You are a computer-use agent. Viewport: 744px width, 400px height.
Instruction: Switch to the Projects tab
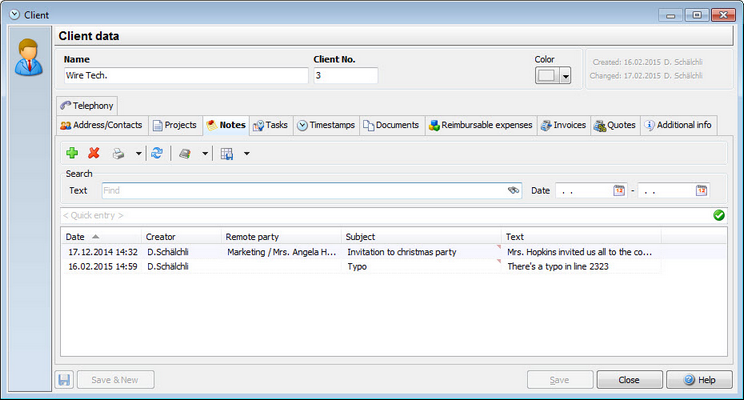175,125
